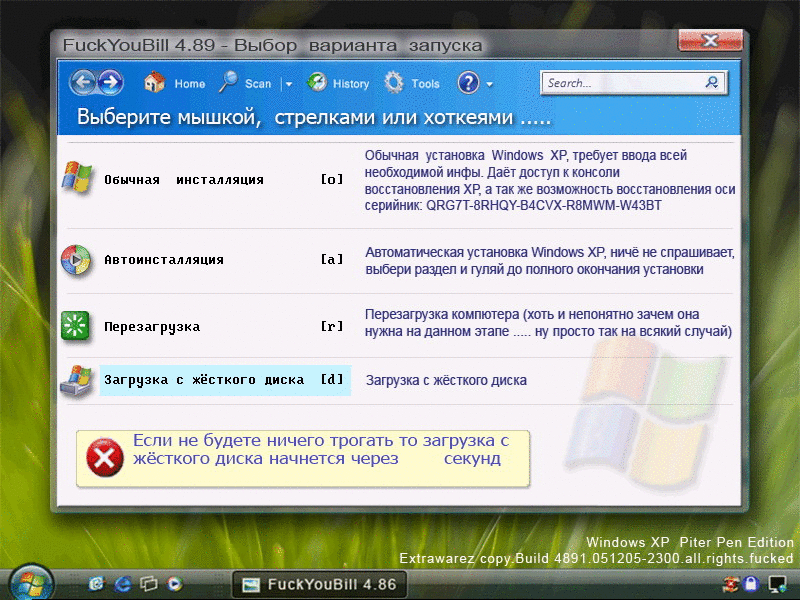
Task: Select highlighted Загрузка с жёсткого диска option
Action: point(225,380)
